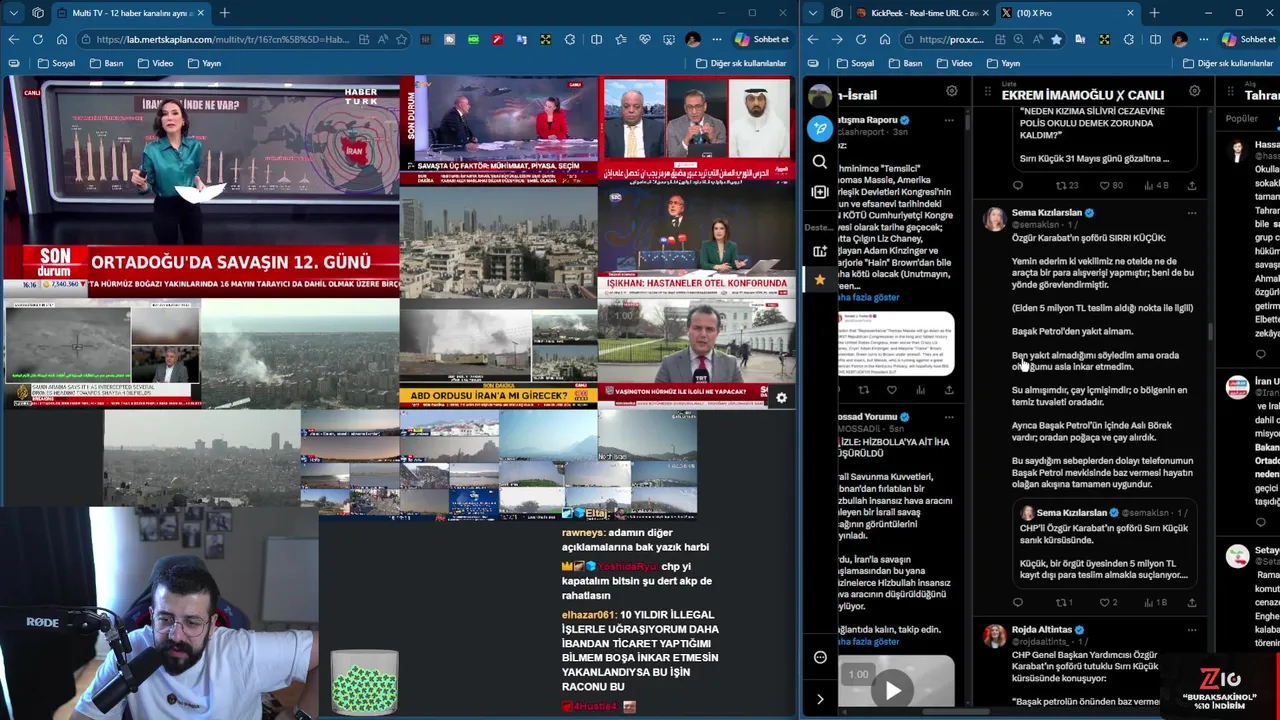Open more options circle in X Pro sidebar
The width and height of the screenshot is (1280, 720).
click(820, 657)
